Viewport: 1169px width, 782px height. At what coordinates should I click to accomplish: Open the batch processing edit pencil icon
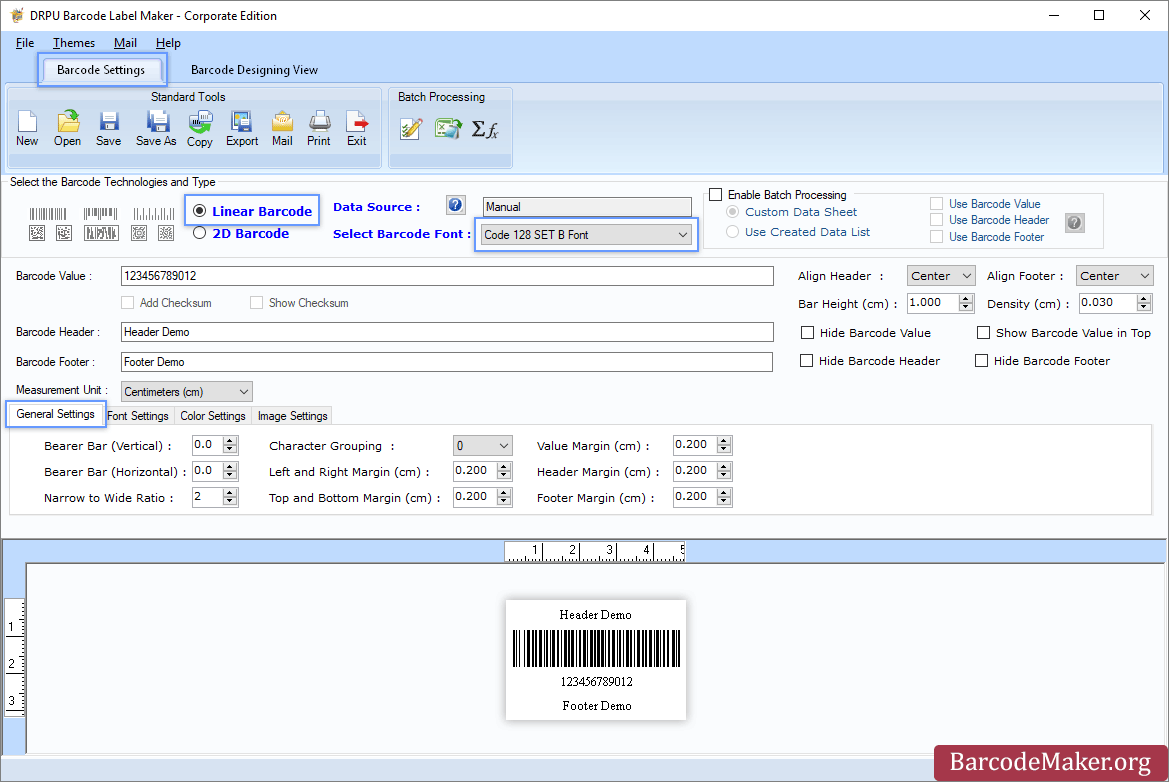click(x=411, y=129)
